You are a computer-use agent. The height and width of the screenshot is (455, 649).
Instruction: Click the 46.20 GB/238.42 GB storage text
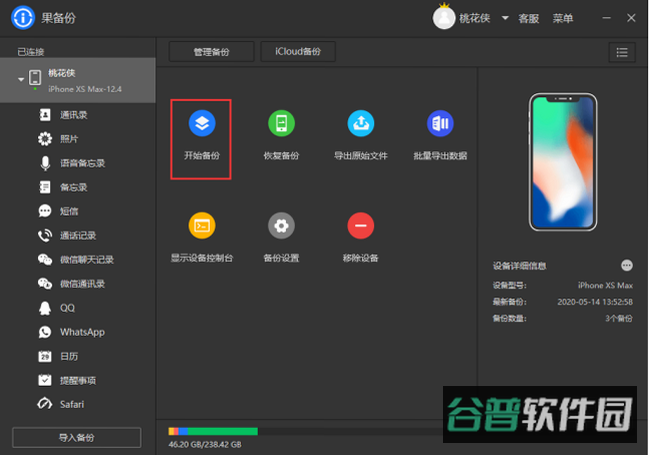coord(205,445)
